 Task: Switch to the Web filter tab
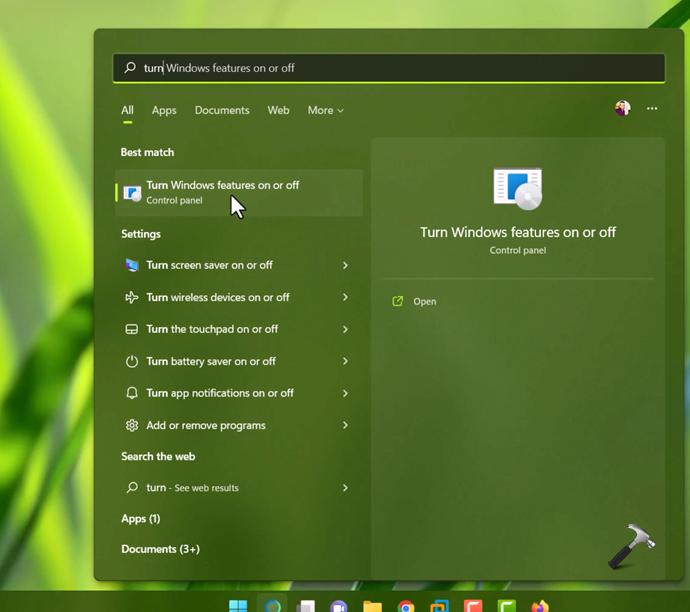pos(279,110)
